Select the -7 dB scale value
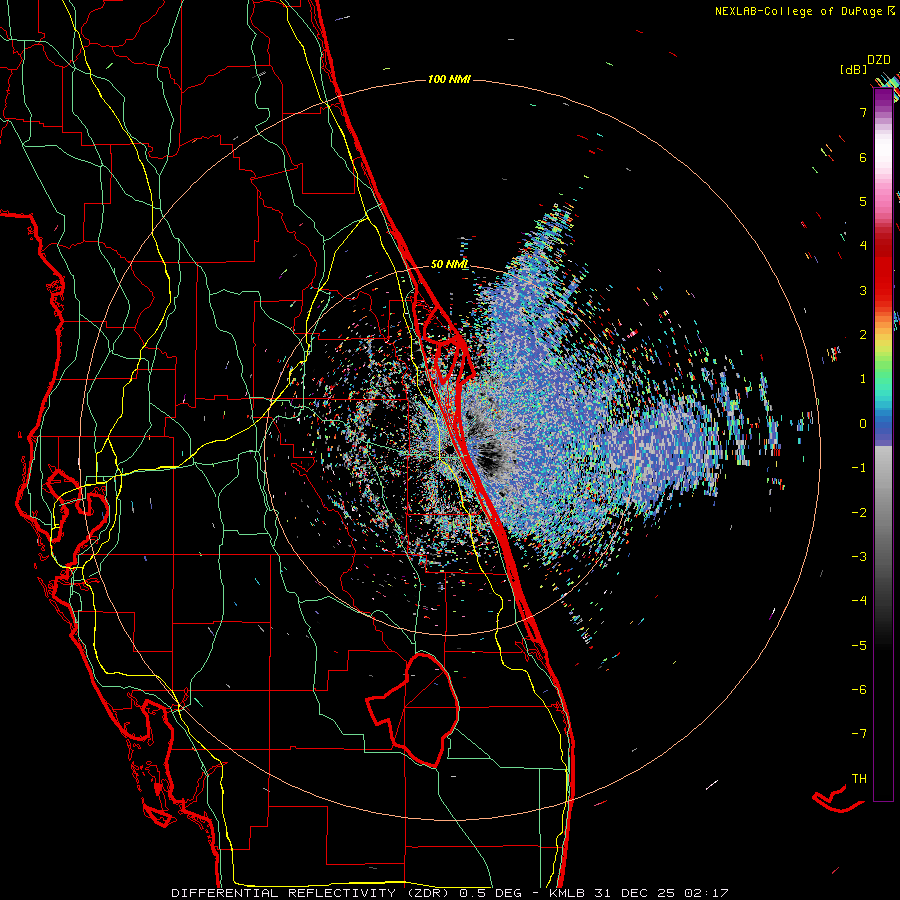This screenshot has width=900, height=900. (x=859, y=734)
